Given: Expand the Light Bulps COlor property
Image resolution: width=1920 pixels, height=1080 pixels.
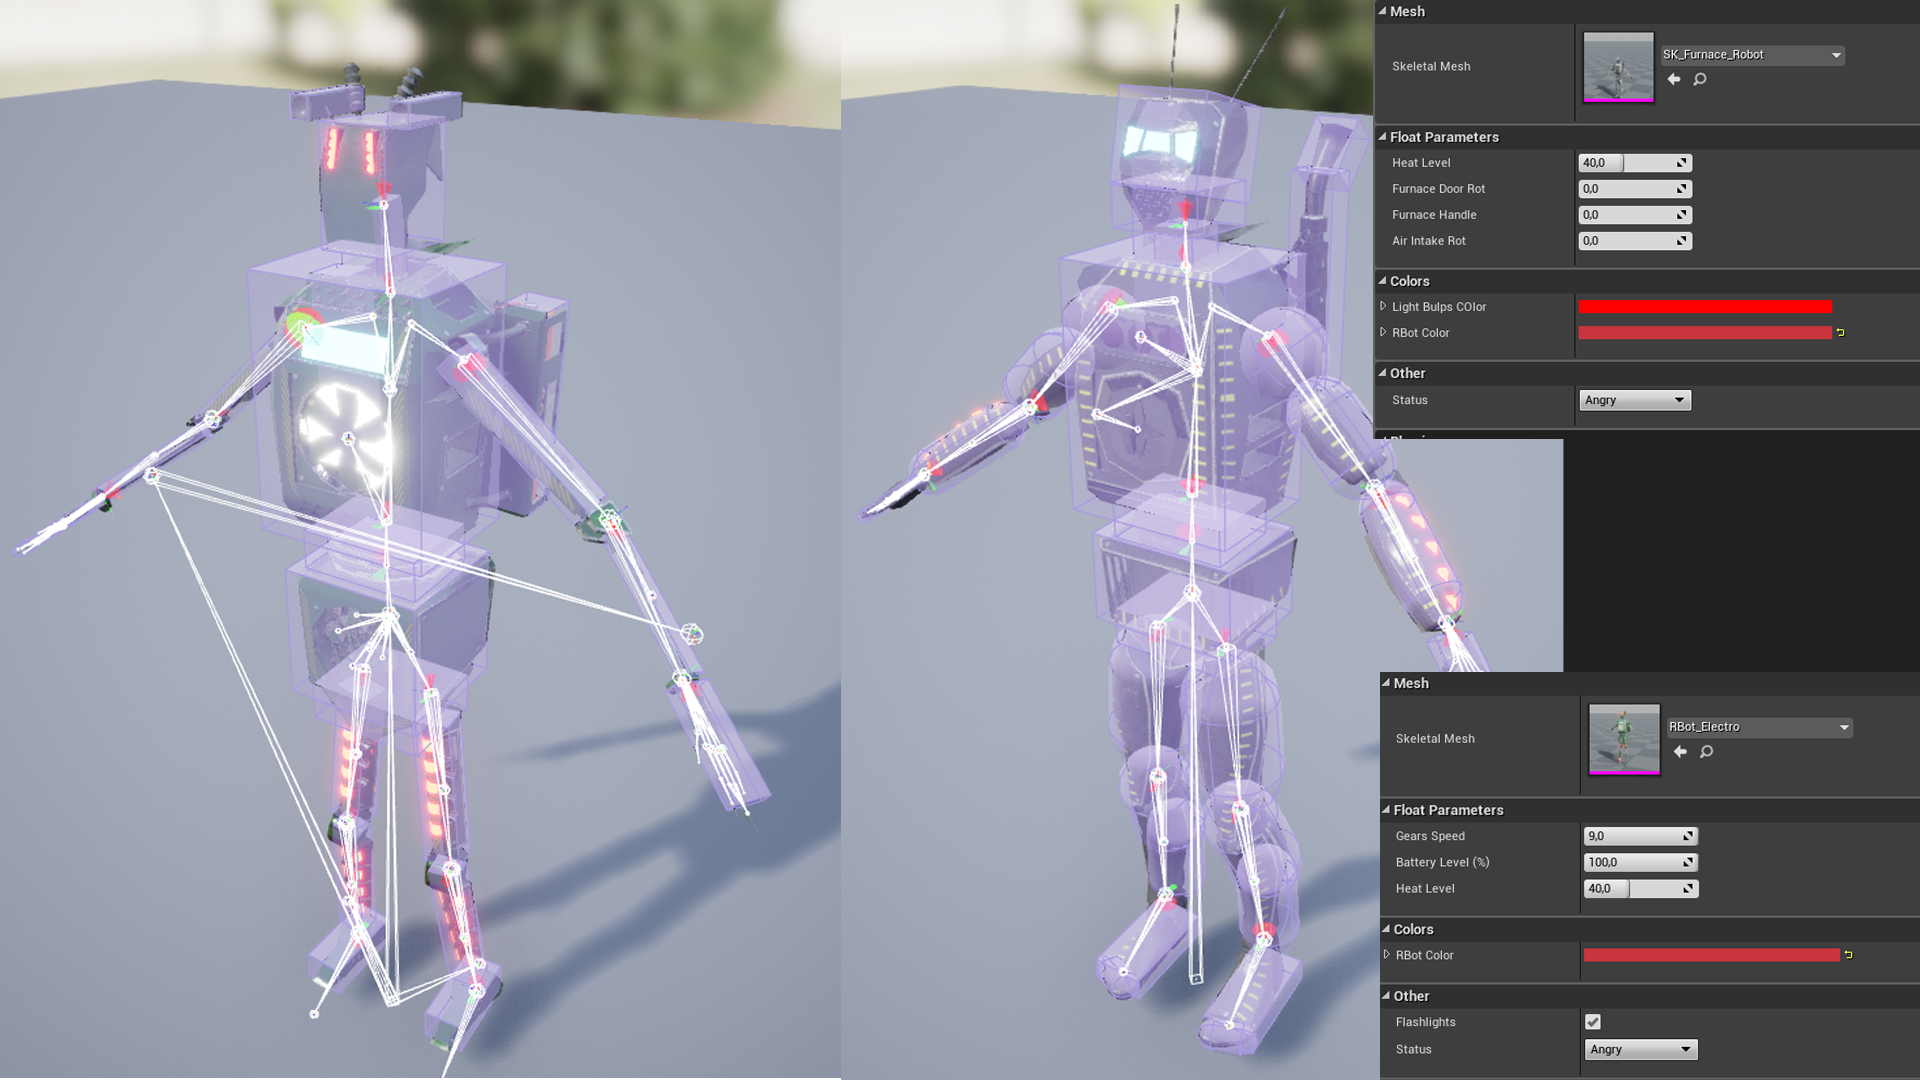Looking at the screenshot, I should (1383, 306).
